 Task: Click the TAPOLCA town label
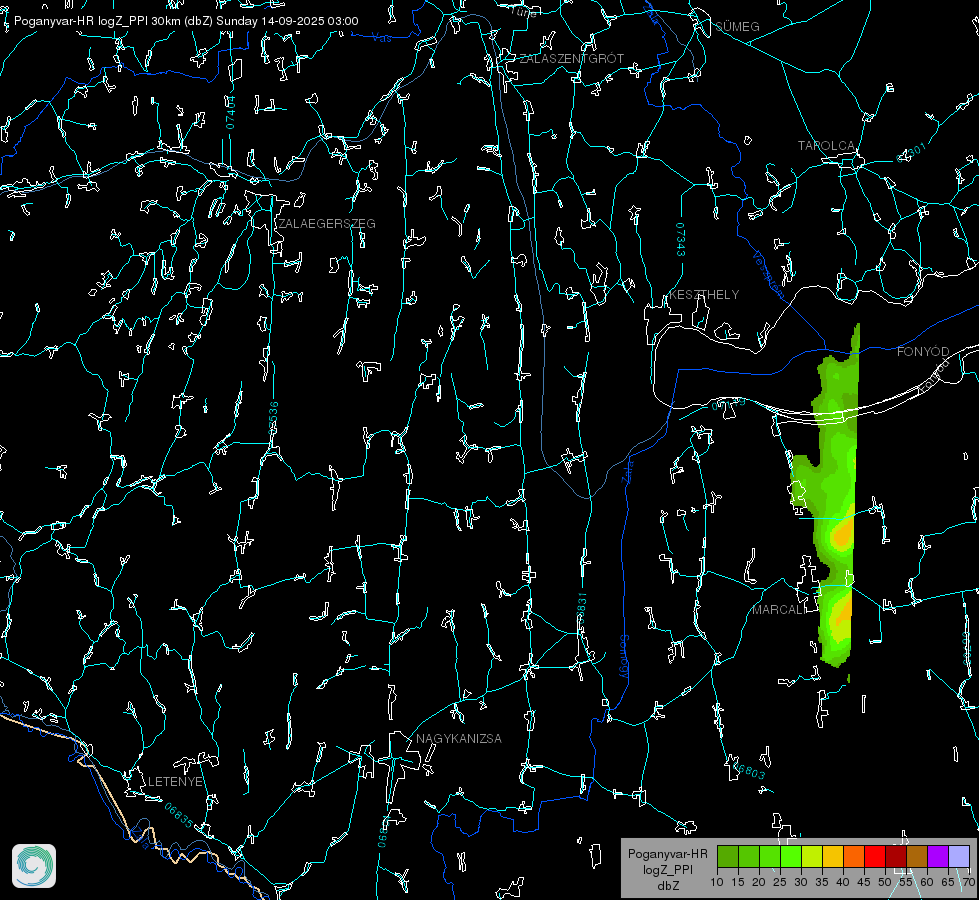pos(827,146)
